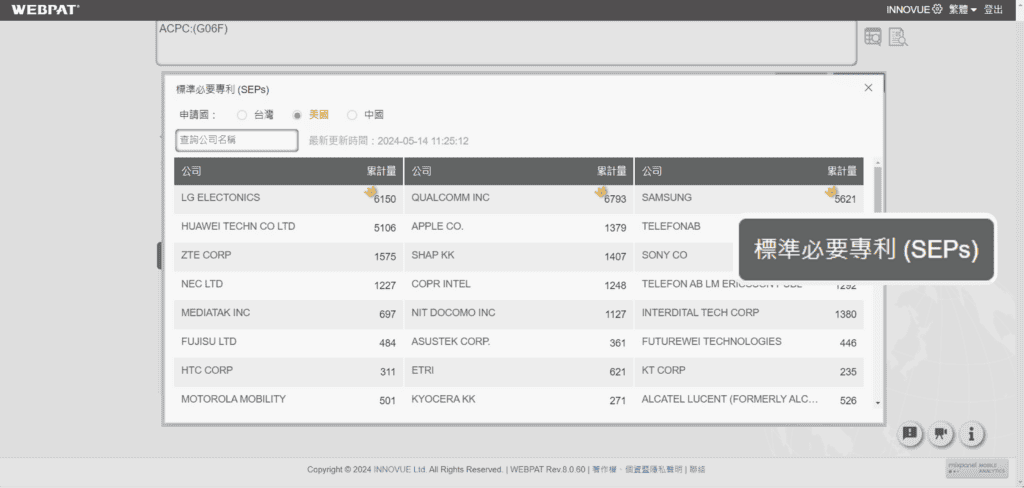The width and height of the screenshot is (1024, 488).
Task: Click 登出 to log out
Action: coord(993,9)
